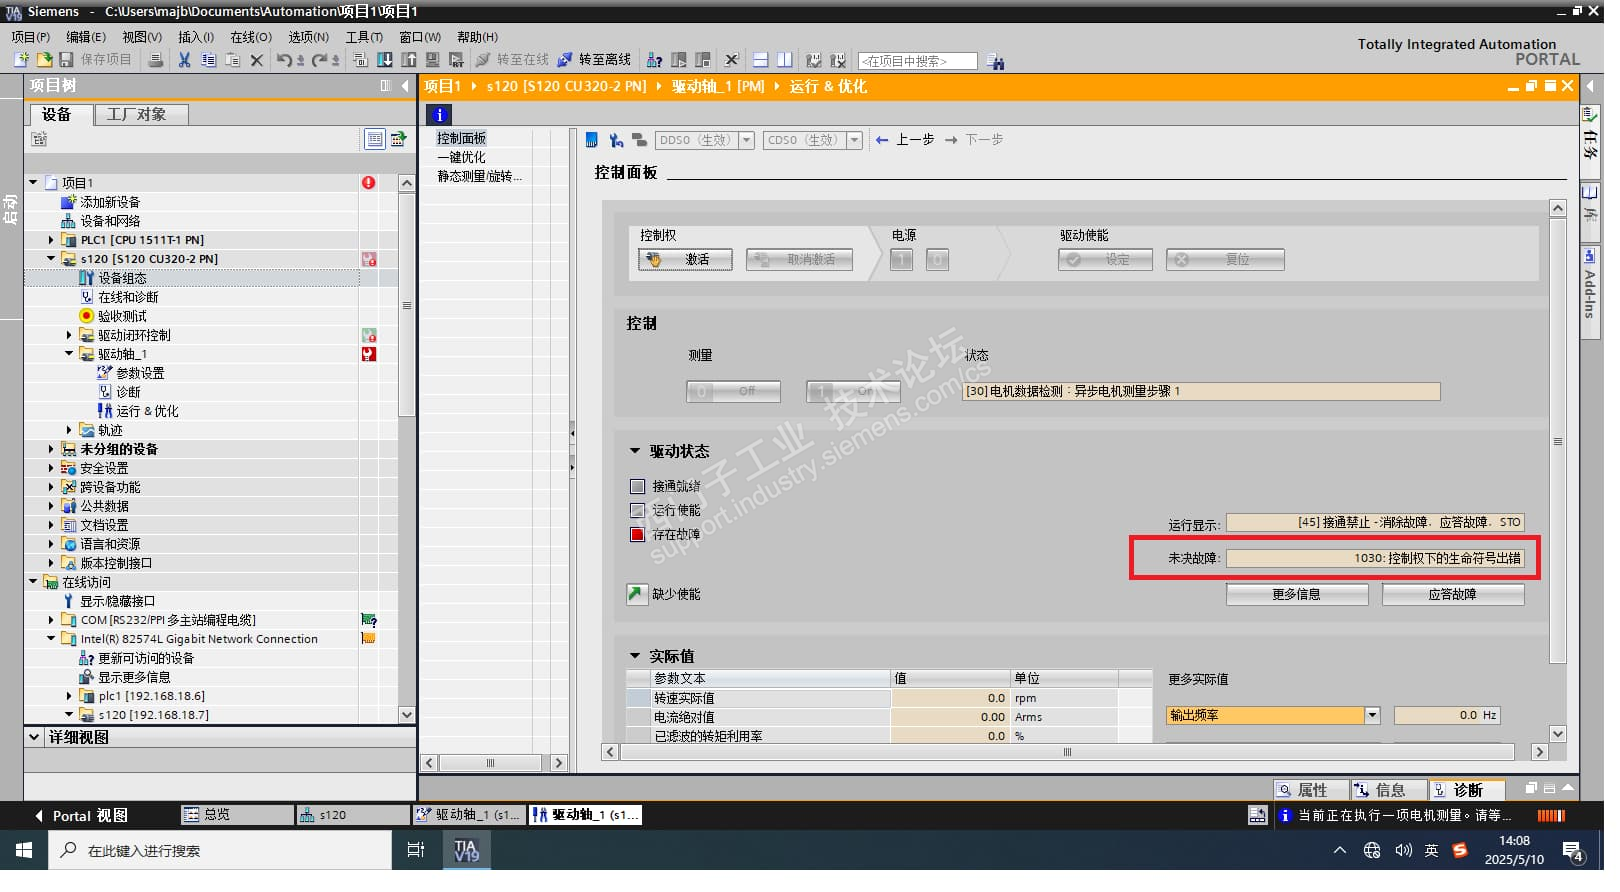Screen dimensions: 1620x892
Task: Expand the PLC1 [CPU 1511T-1 PN] node
Action: pyautogui.click(x=51, y=240)
